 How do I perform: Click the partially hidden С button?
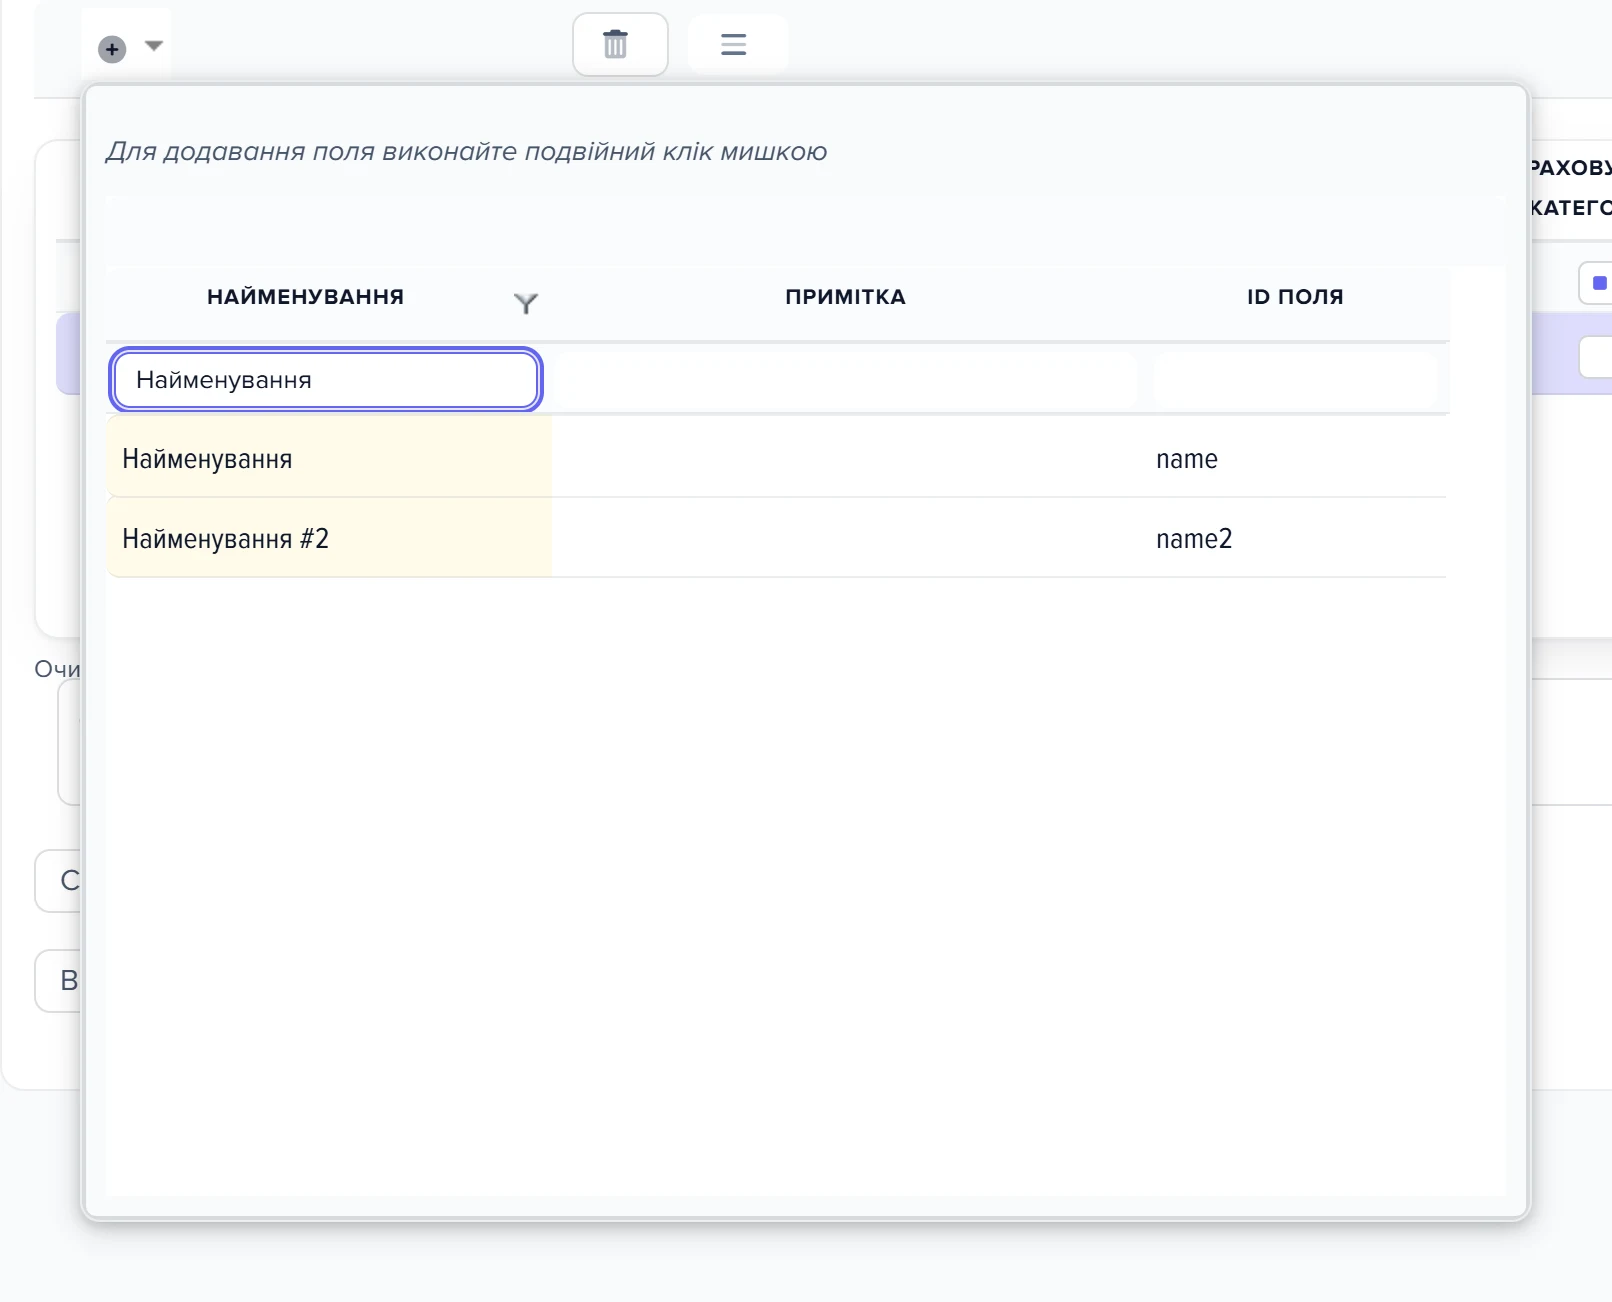[x=58, y=881]
